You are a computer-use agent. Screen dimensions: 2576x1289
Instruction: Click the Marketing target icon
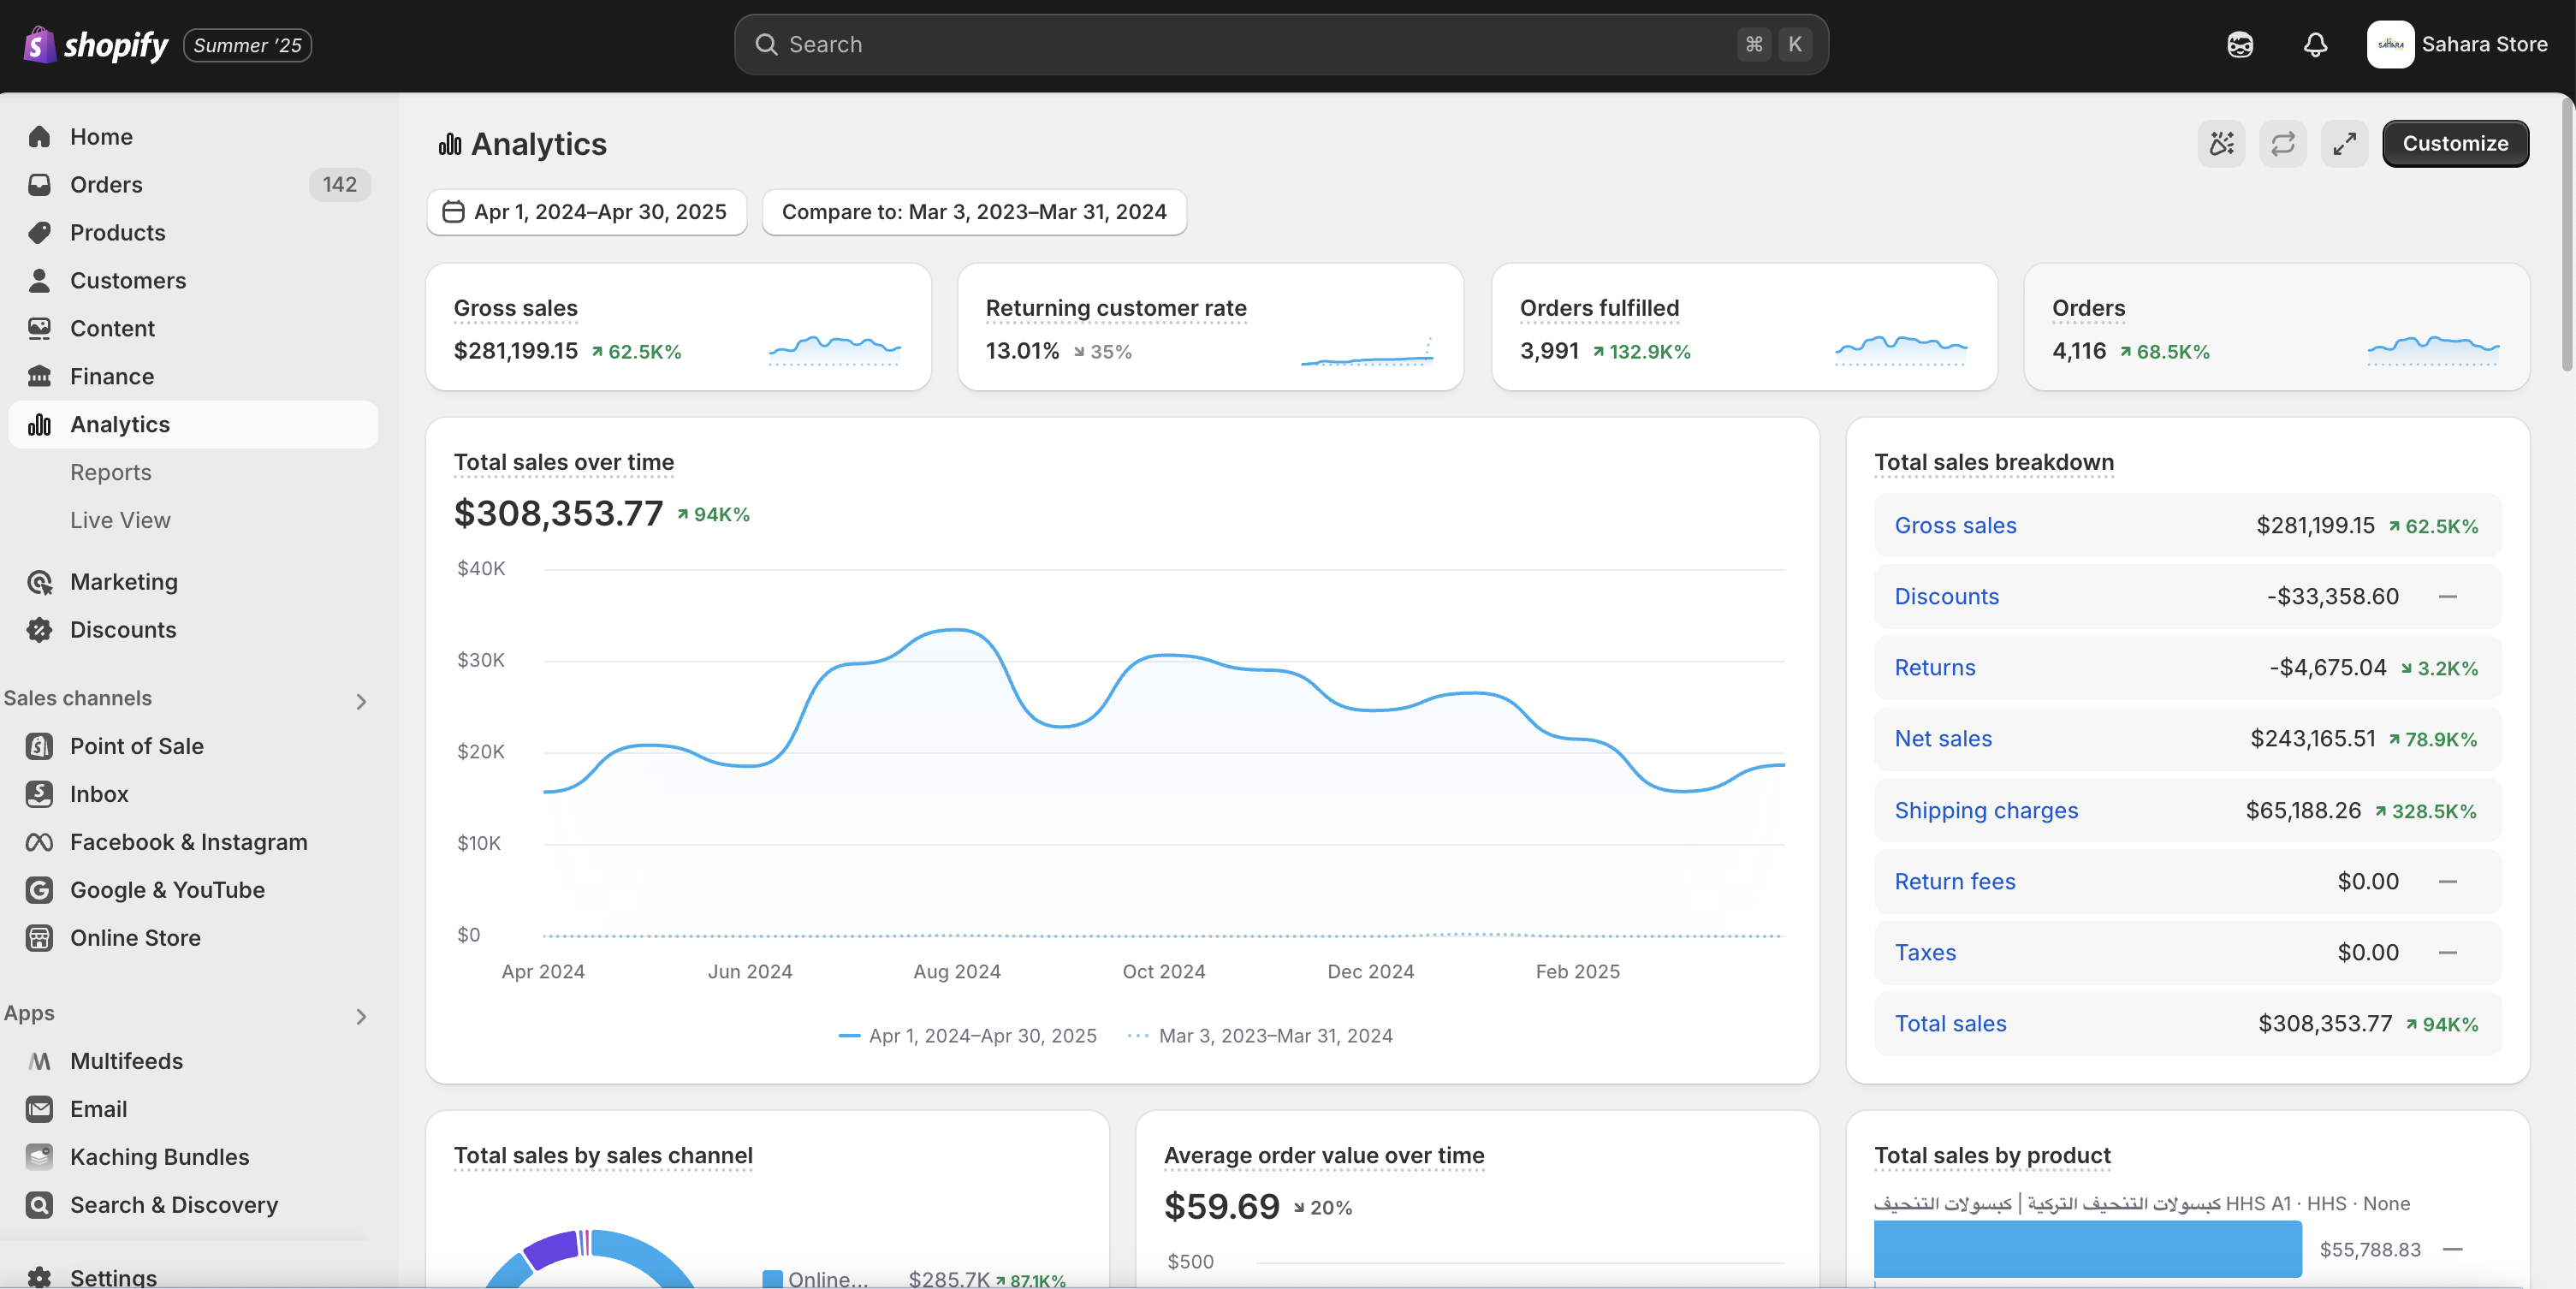point(39,582)
